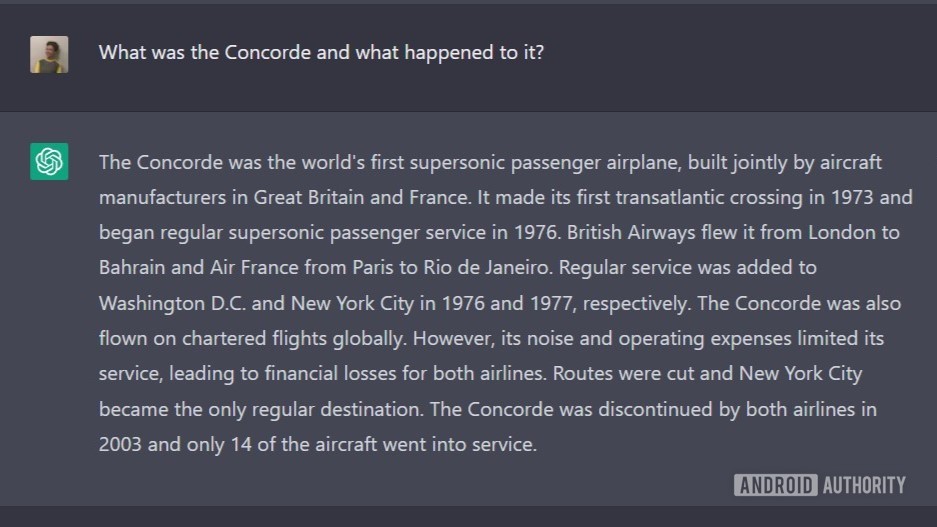
Task: Click the user profile avatar
Action: coord(49,54)
